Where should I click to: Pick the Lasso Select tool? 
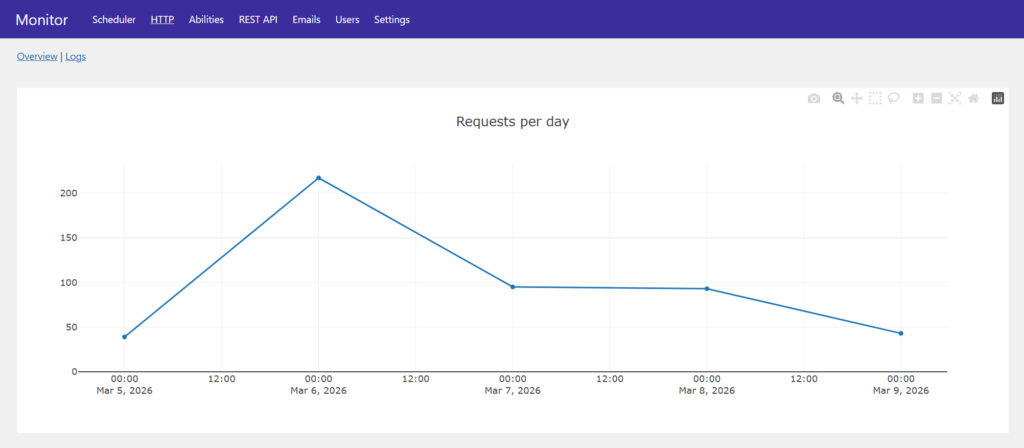click(894, 98)
